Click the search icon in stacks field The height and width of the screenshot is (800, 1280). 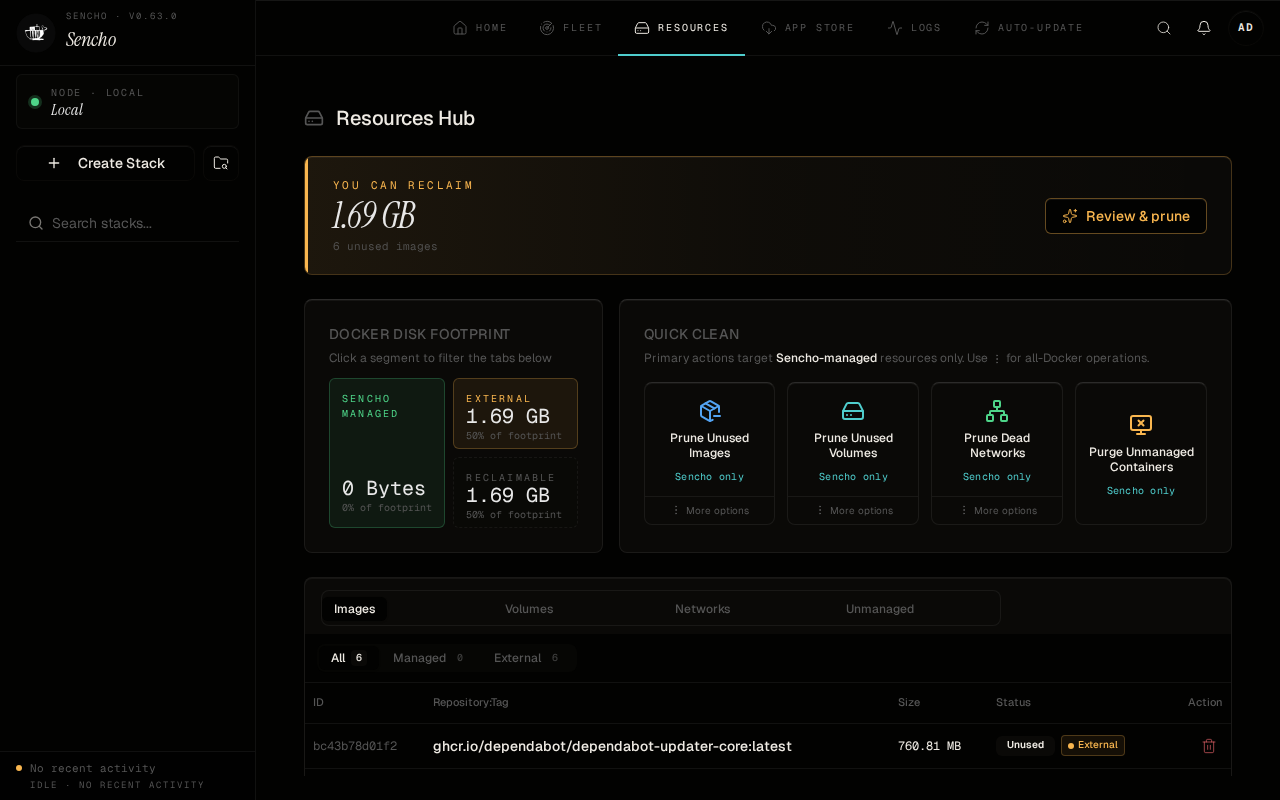(36, 223)
